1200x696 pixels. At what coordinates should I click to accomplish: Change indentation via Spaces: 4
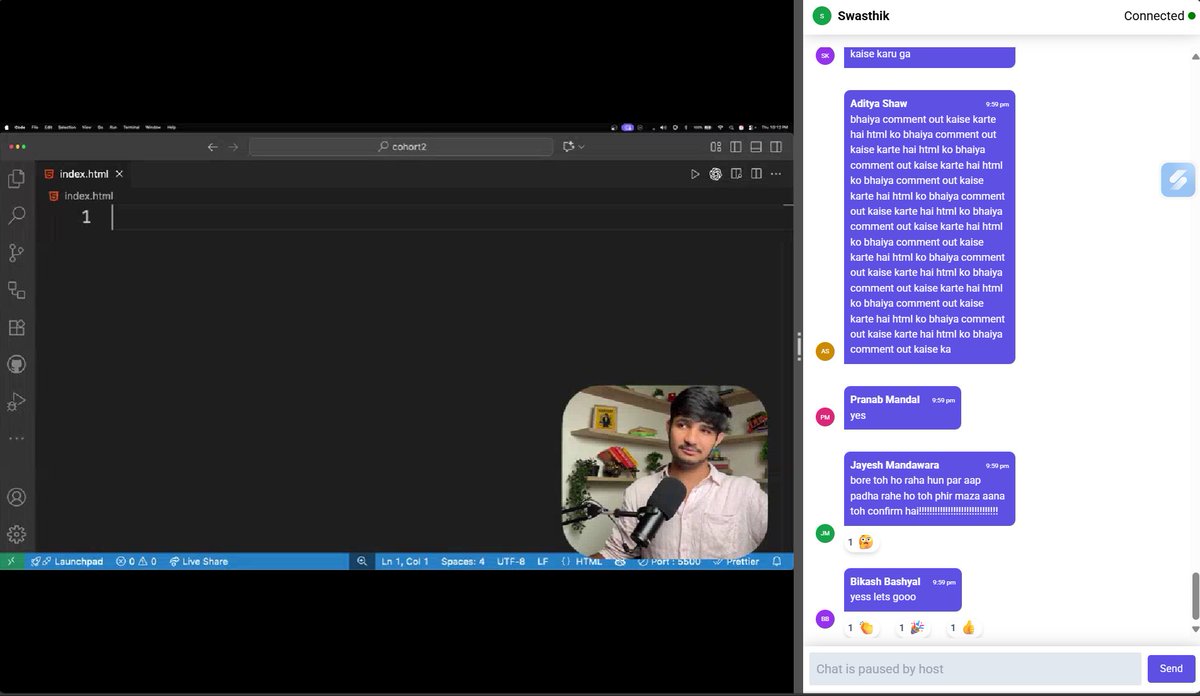(463, 562)
